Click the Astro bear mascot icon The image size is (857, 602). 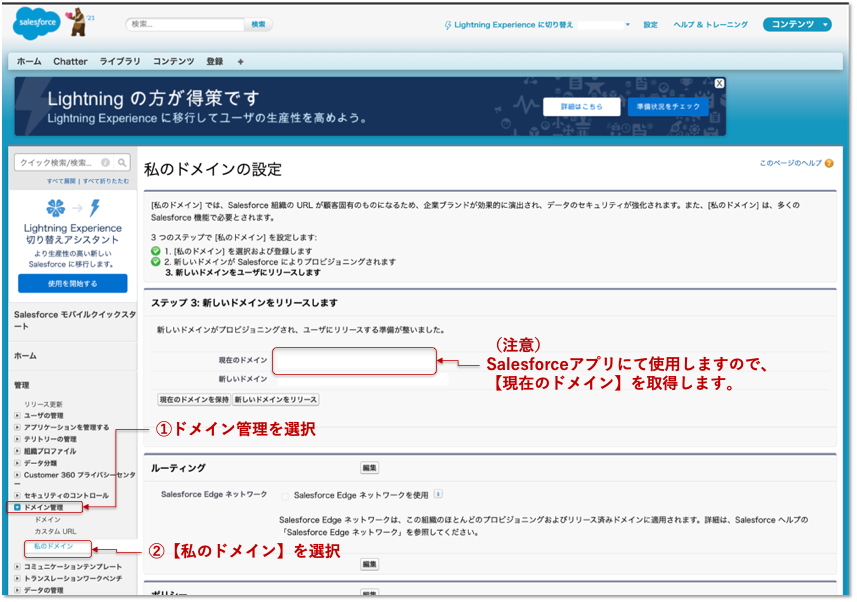click(x=78, y=22)
